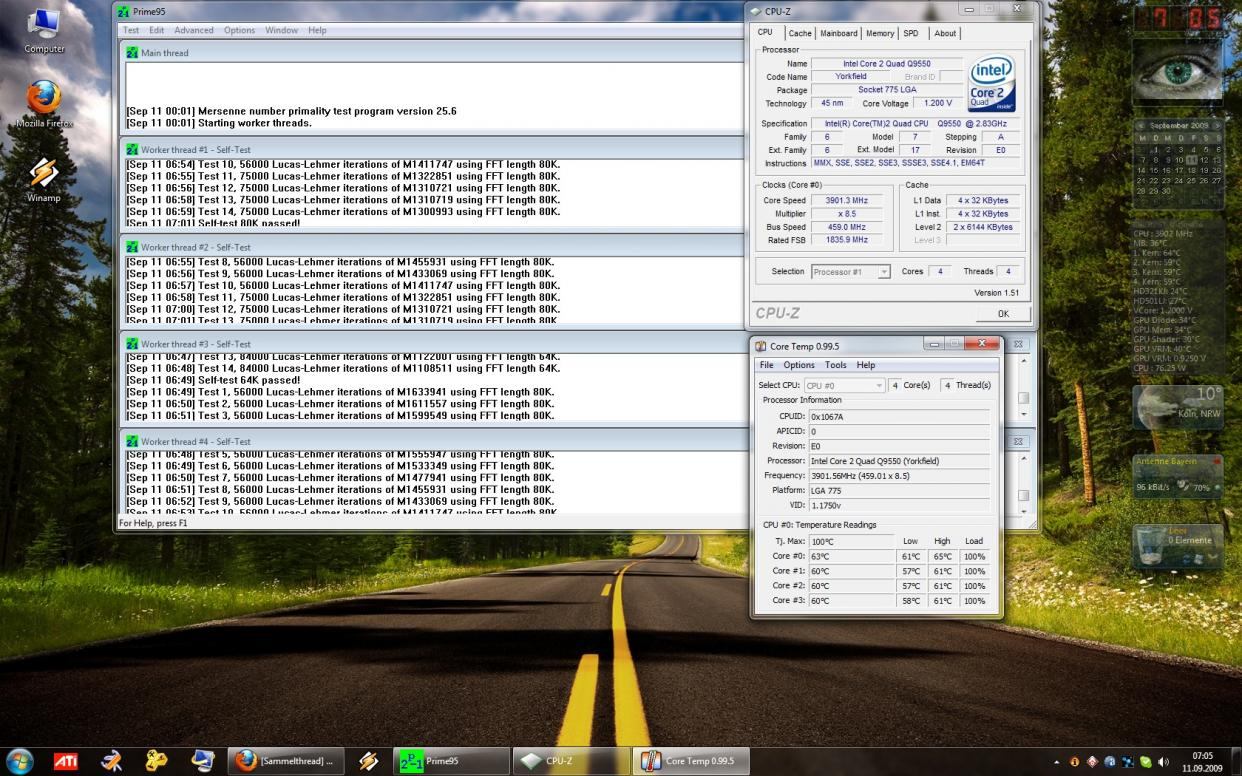Click the Main thread window icon
1242x776 pixels.
click(x=132, y=53)
